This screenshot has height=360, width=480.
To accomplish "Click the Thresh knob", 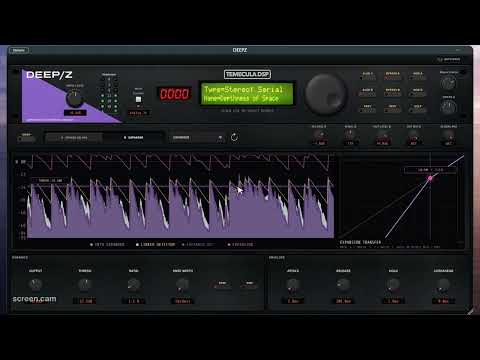I will (x=85, y=284).
